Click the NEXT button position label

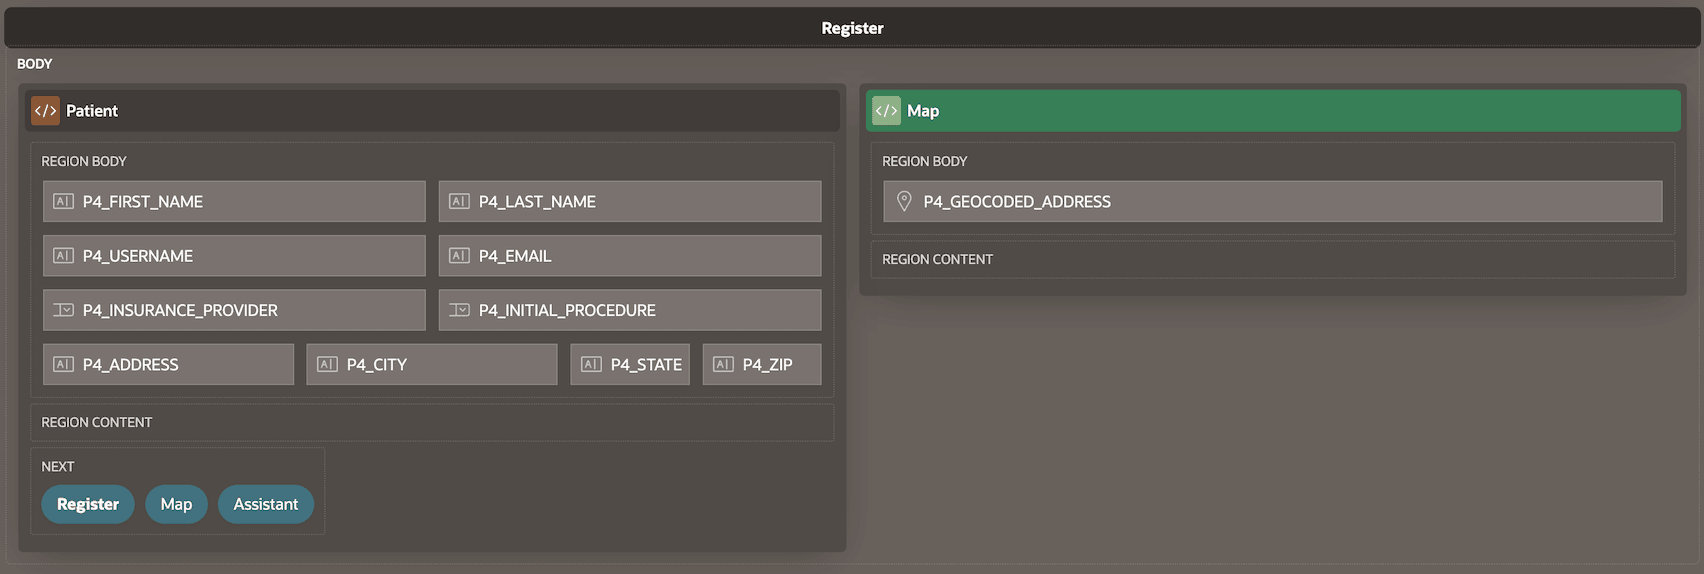(58, 467)
